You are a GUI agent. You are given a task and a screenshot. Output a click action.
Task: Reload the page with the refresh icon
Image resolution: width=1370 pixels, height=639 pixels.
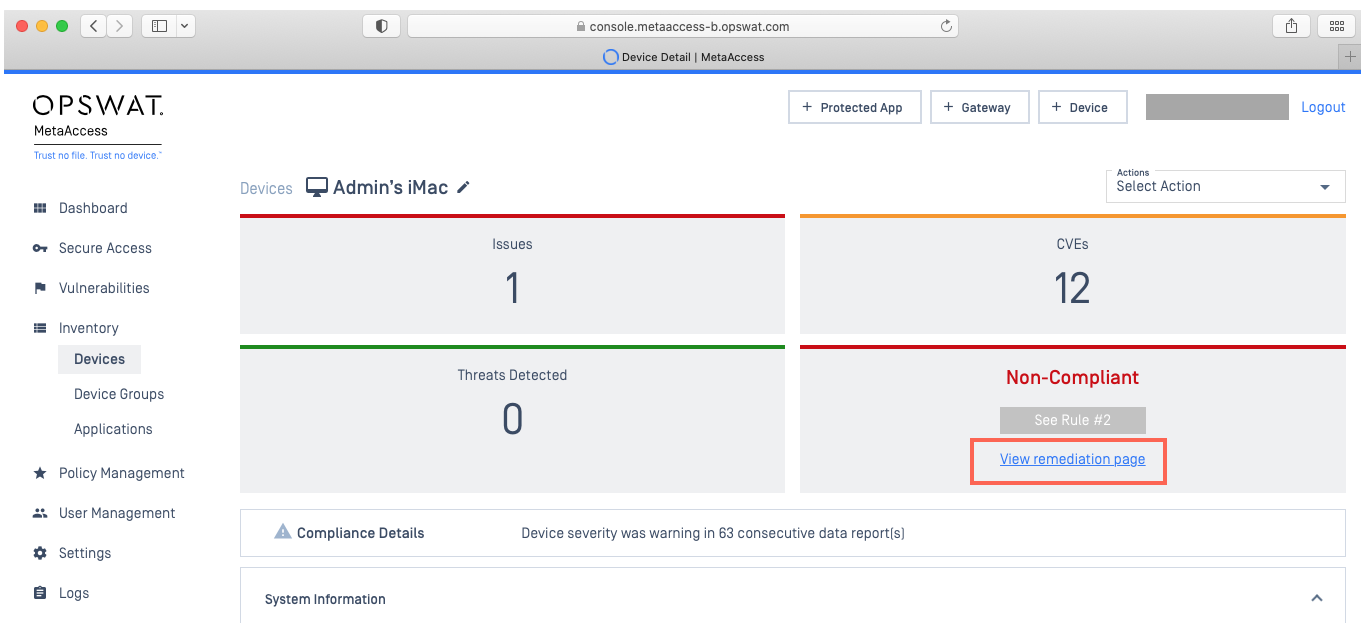click(946, 26)
